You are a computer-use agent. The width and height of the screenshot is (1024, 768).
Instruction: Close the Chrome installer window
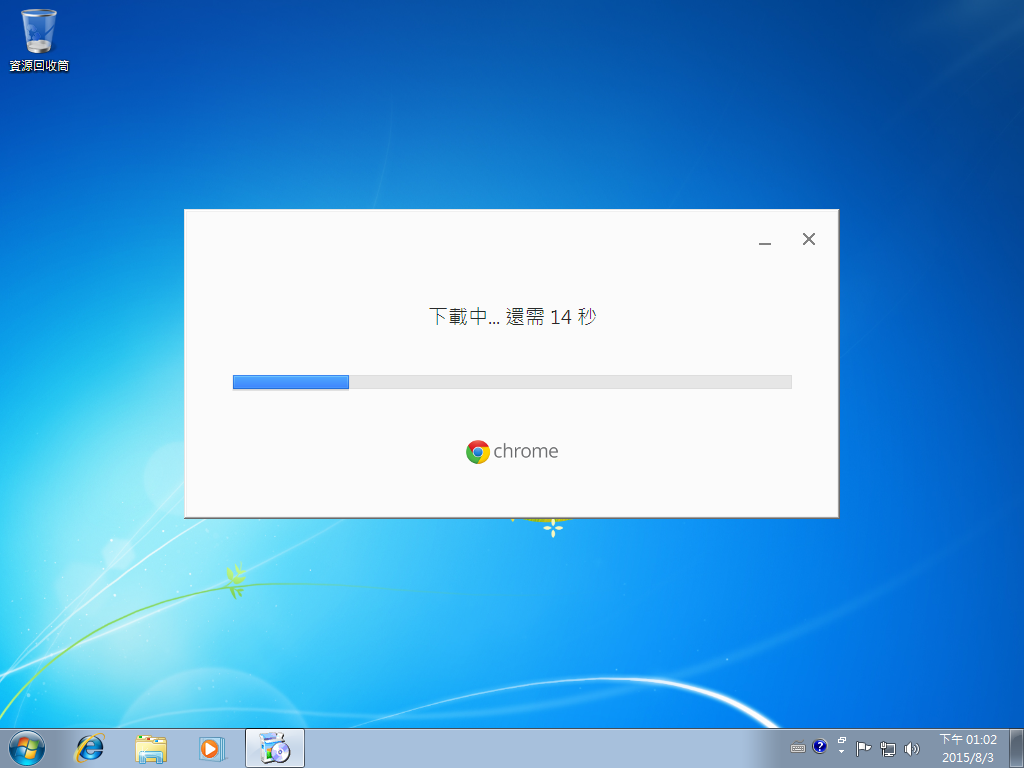click(808, 239)
